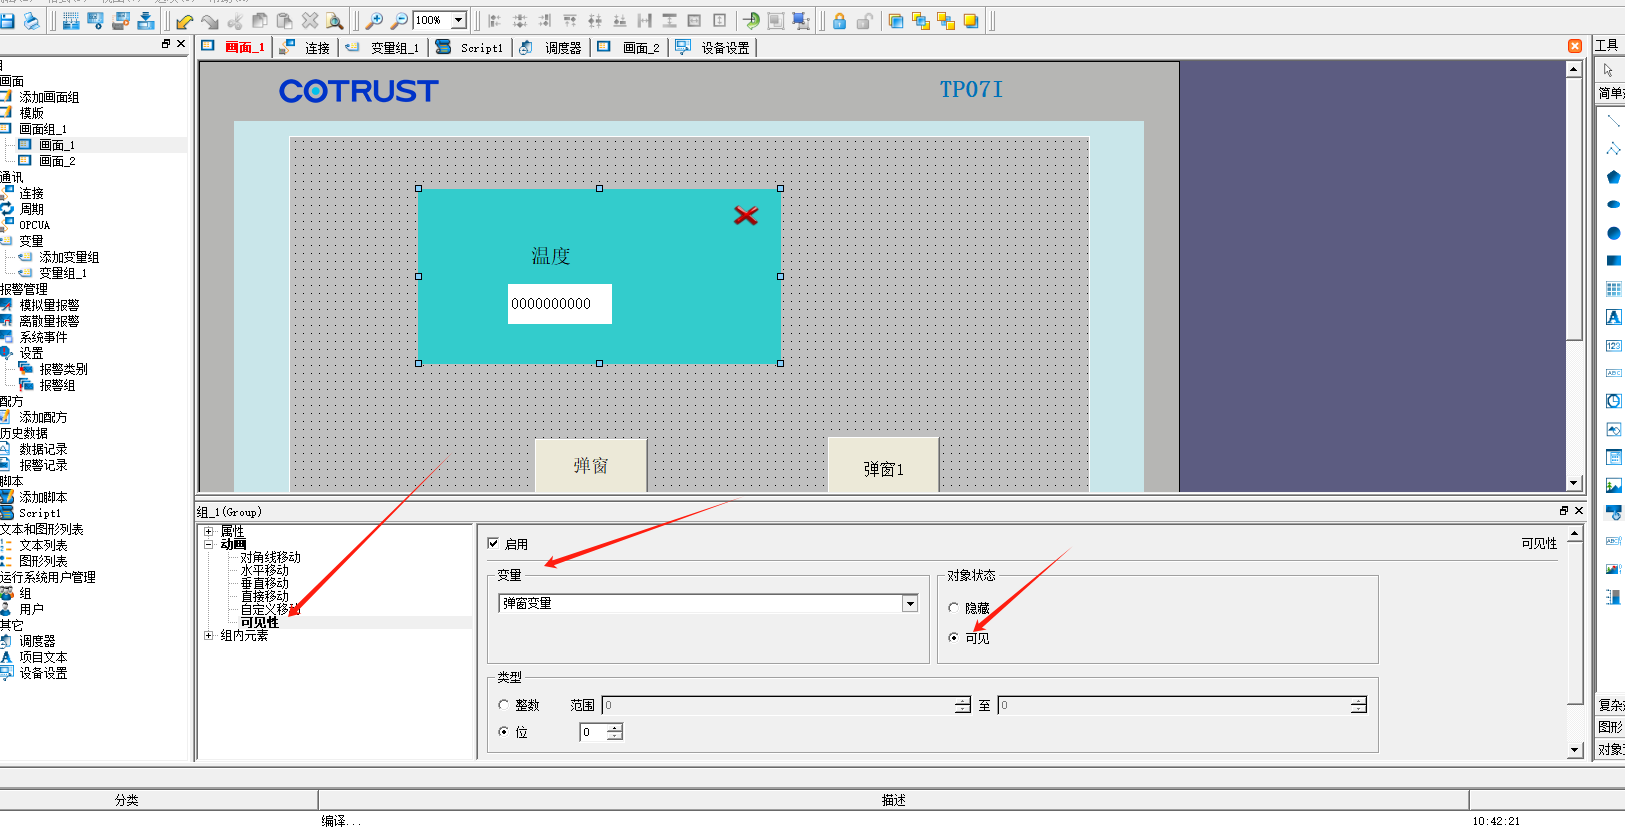Click the 弹窗1 button on canvas
This screenshot has width=1625, height=835.
pos(883,465)
